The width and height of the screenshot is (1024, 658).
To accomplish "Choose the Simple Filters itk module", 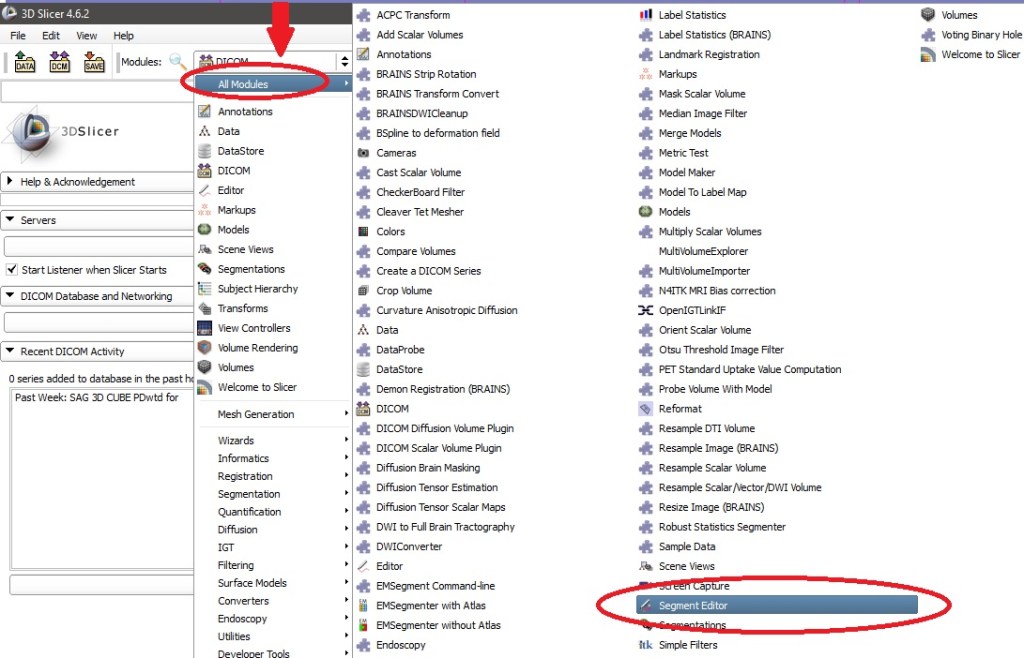I will (687, 645).
